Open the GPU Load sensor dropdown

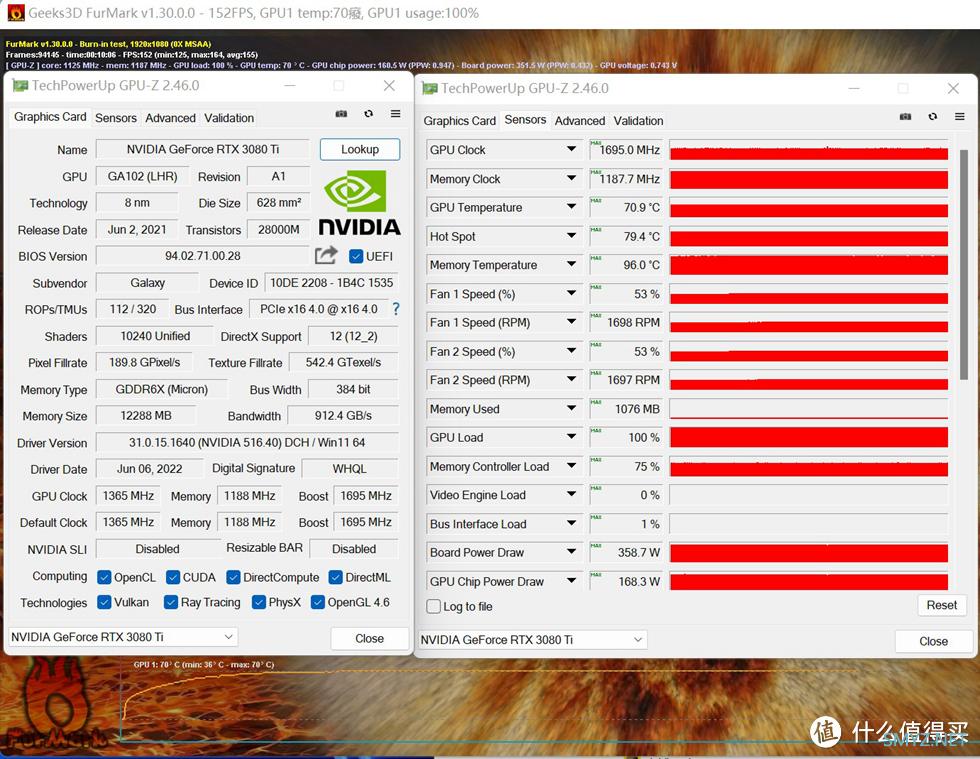click(x=571, y=437)
